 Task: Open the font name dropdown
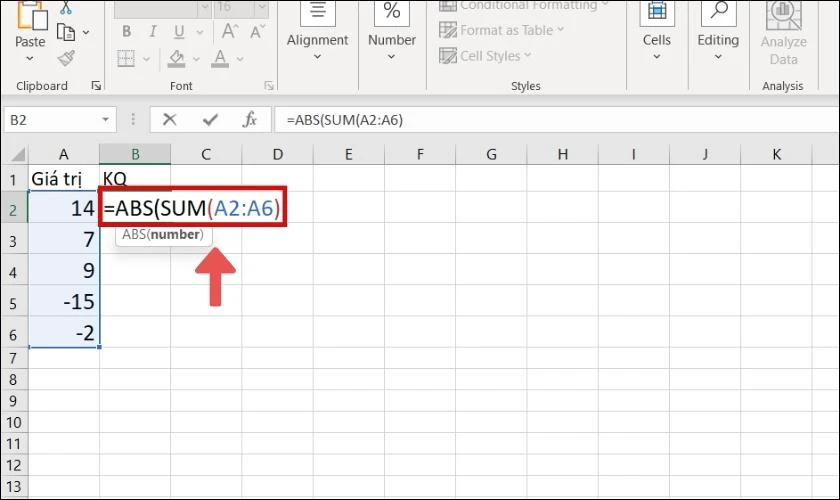[205, 7]
